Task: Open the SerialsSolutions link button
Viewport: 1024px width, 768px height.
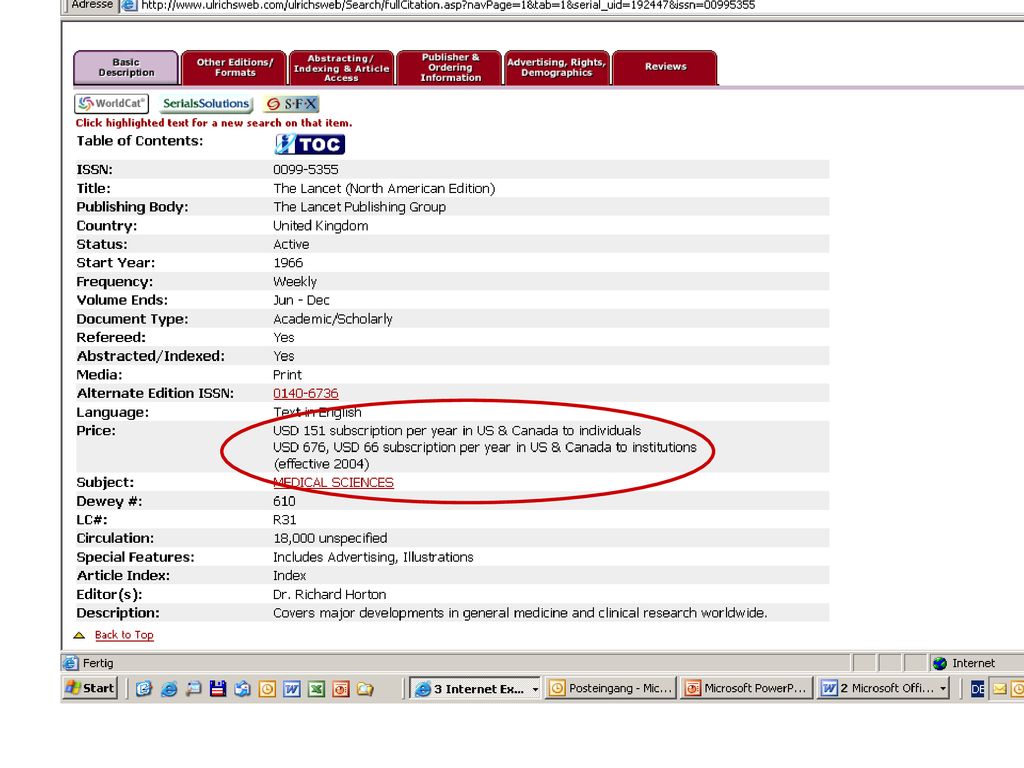Action: click(x=206, y=103)
